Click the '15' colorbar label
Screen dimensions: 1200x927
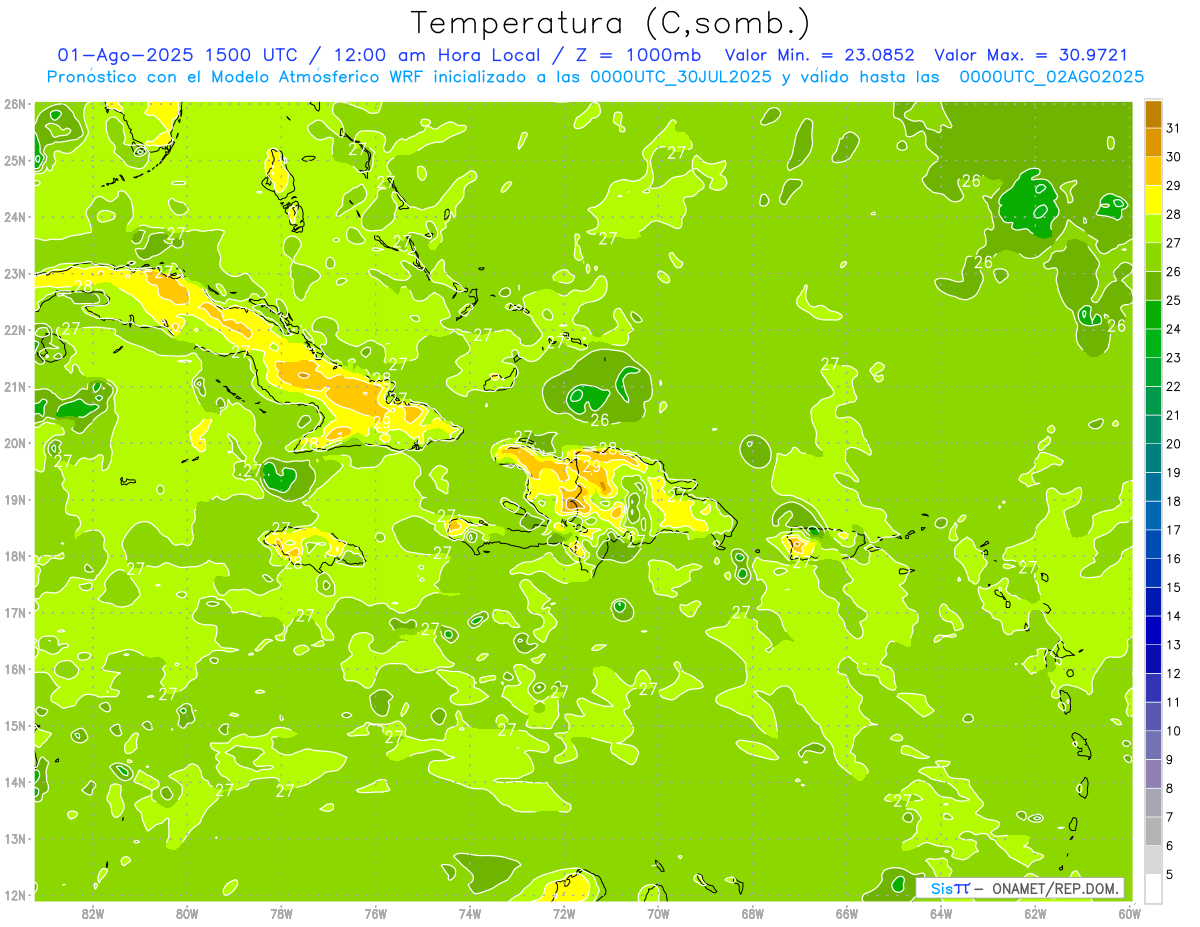(x=1173, y=588)
